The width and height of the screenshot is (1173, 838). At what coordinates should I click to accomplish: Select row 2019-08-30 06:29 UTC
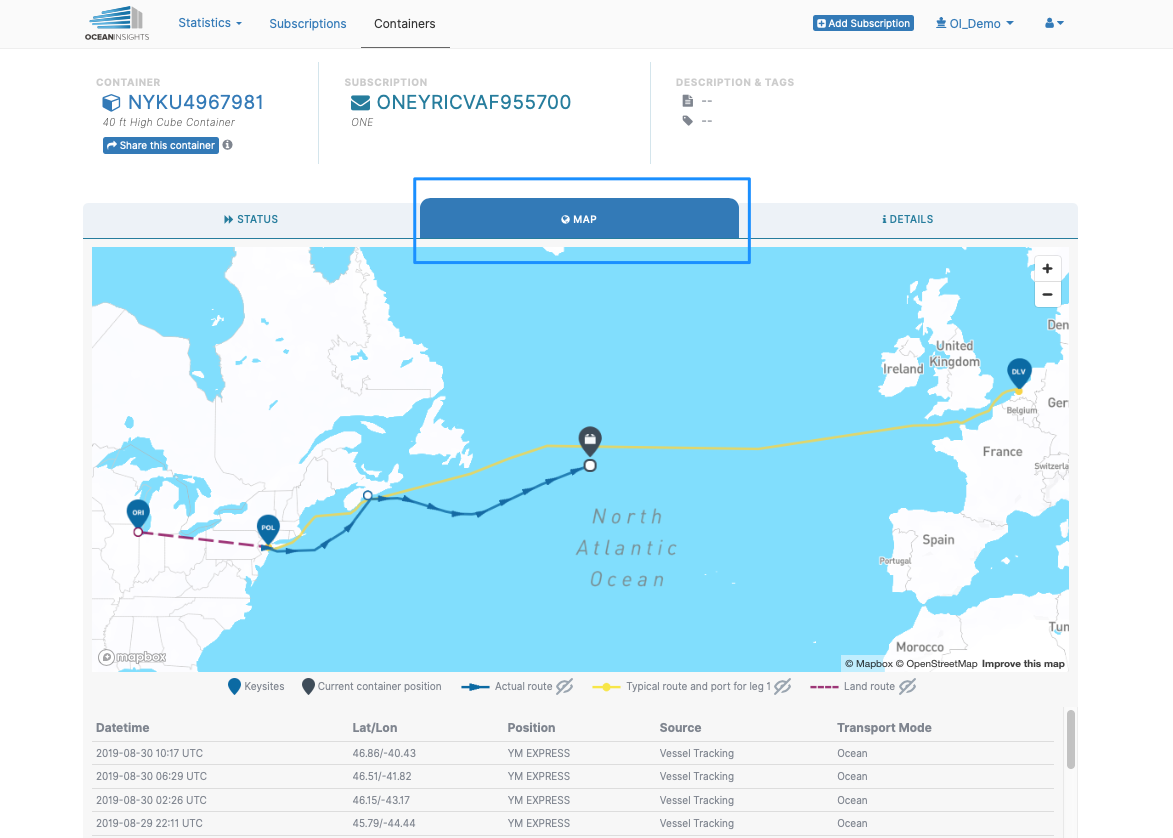point(573,777)
